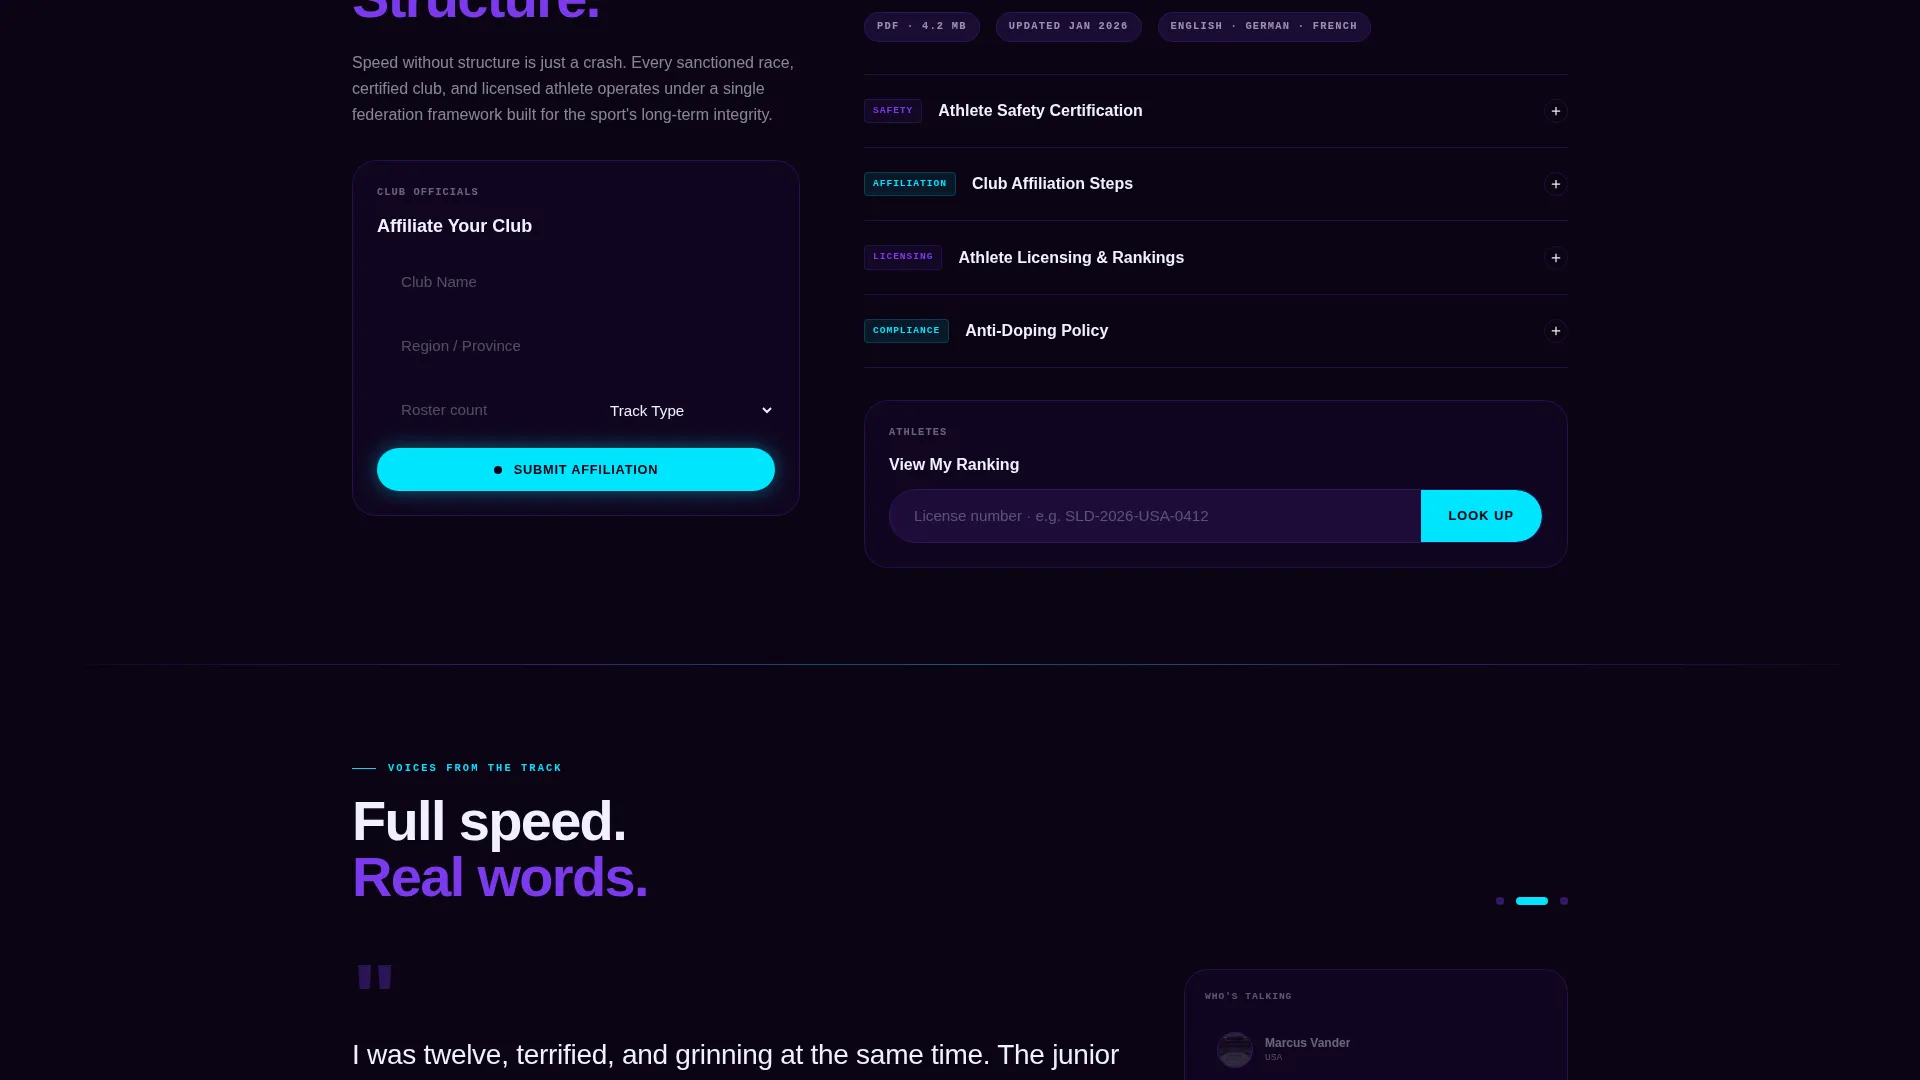Expand the Anti-Doping Policy plus icon

[1555, 331]
